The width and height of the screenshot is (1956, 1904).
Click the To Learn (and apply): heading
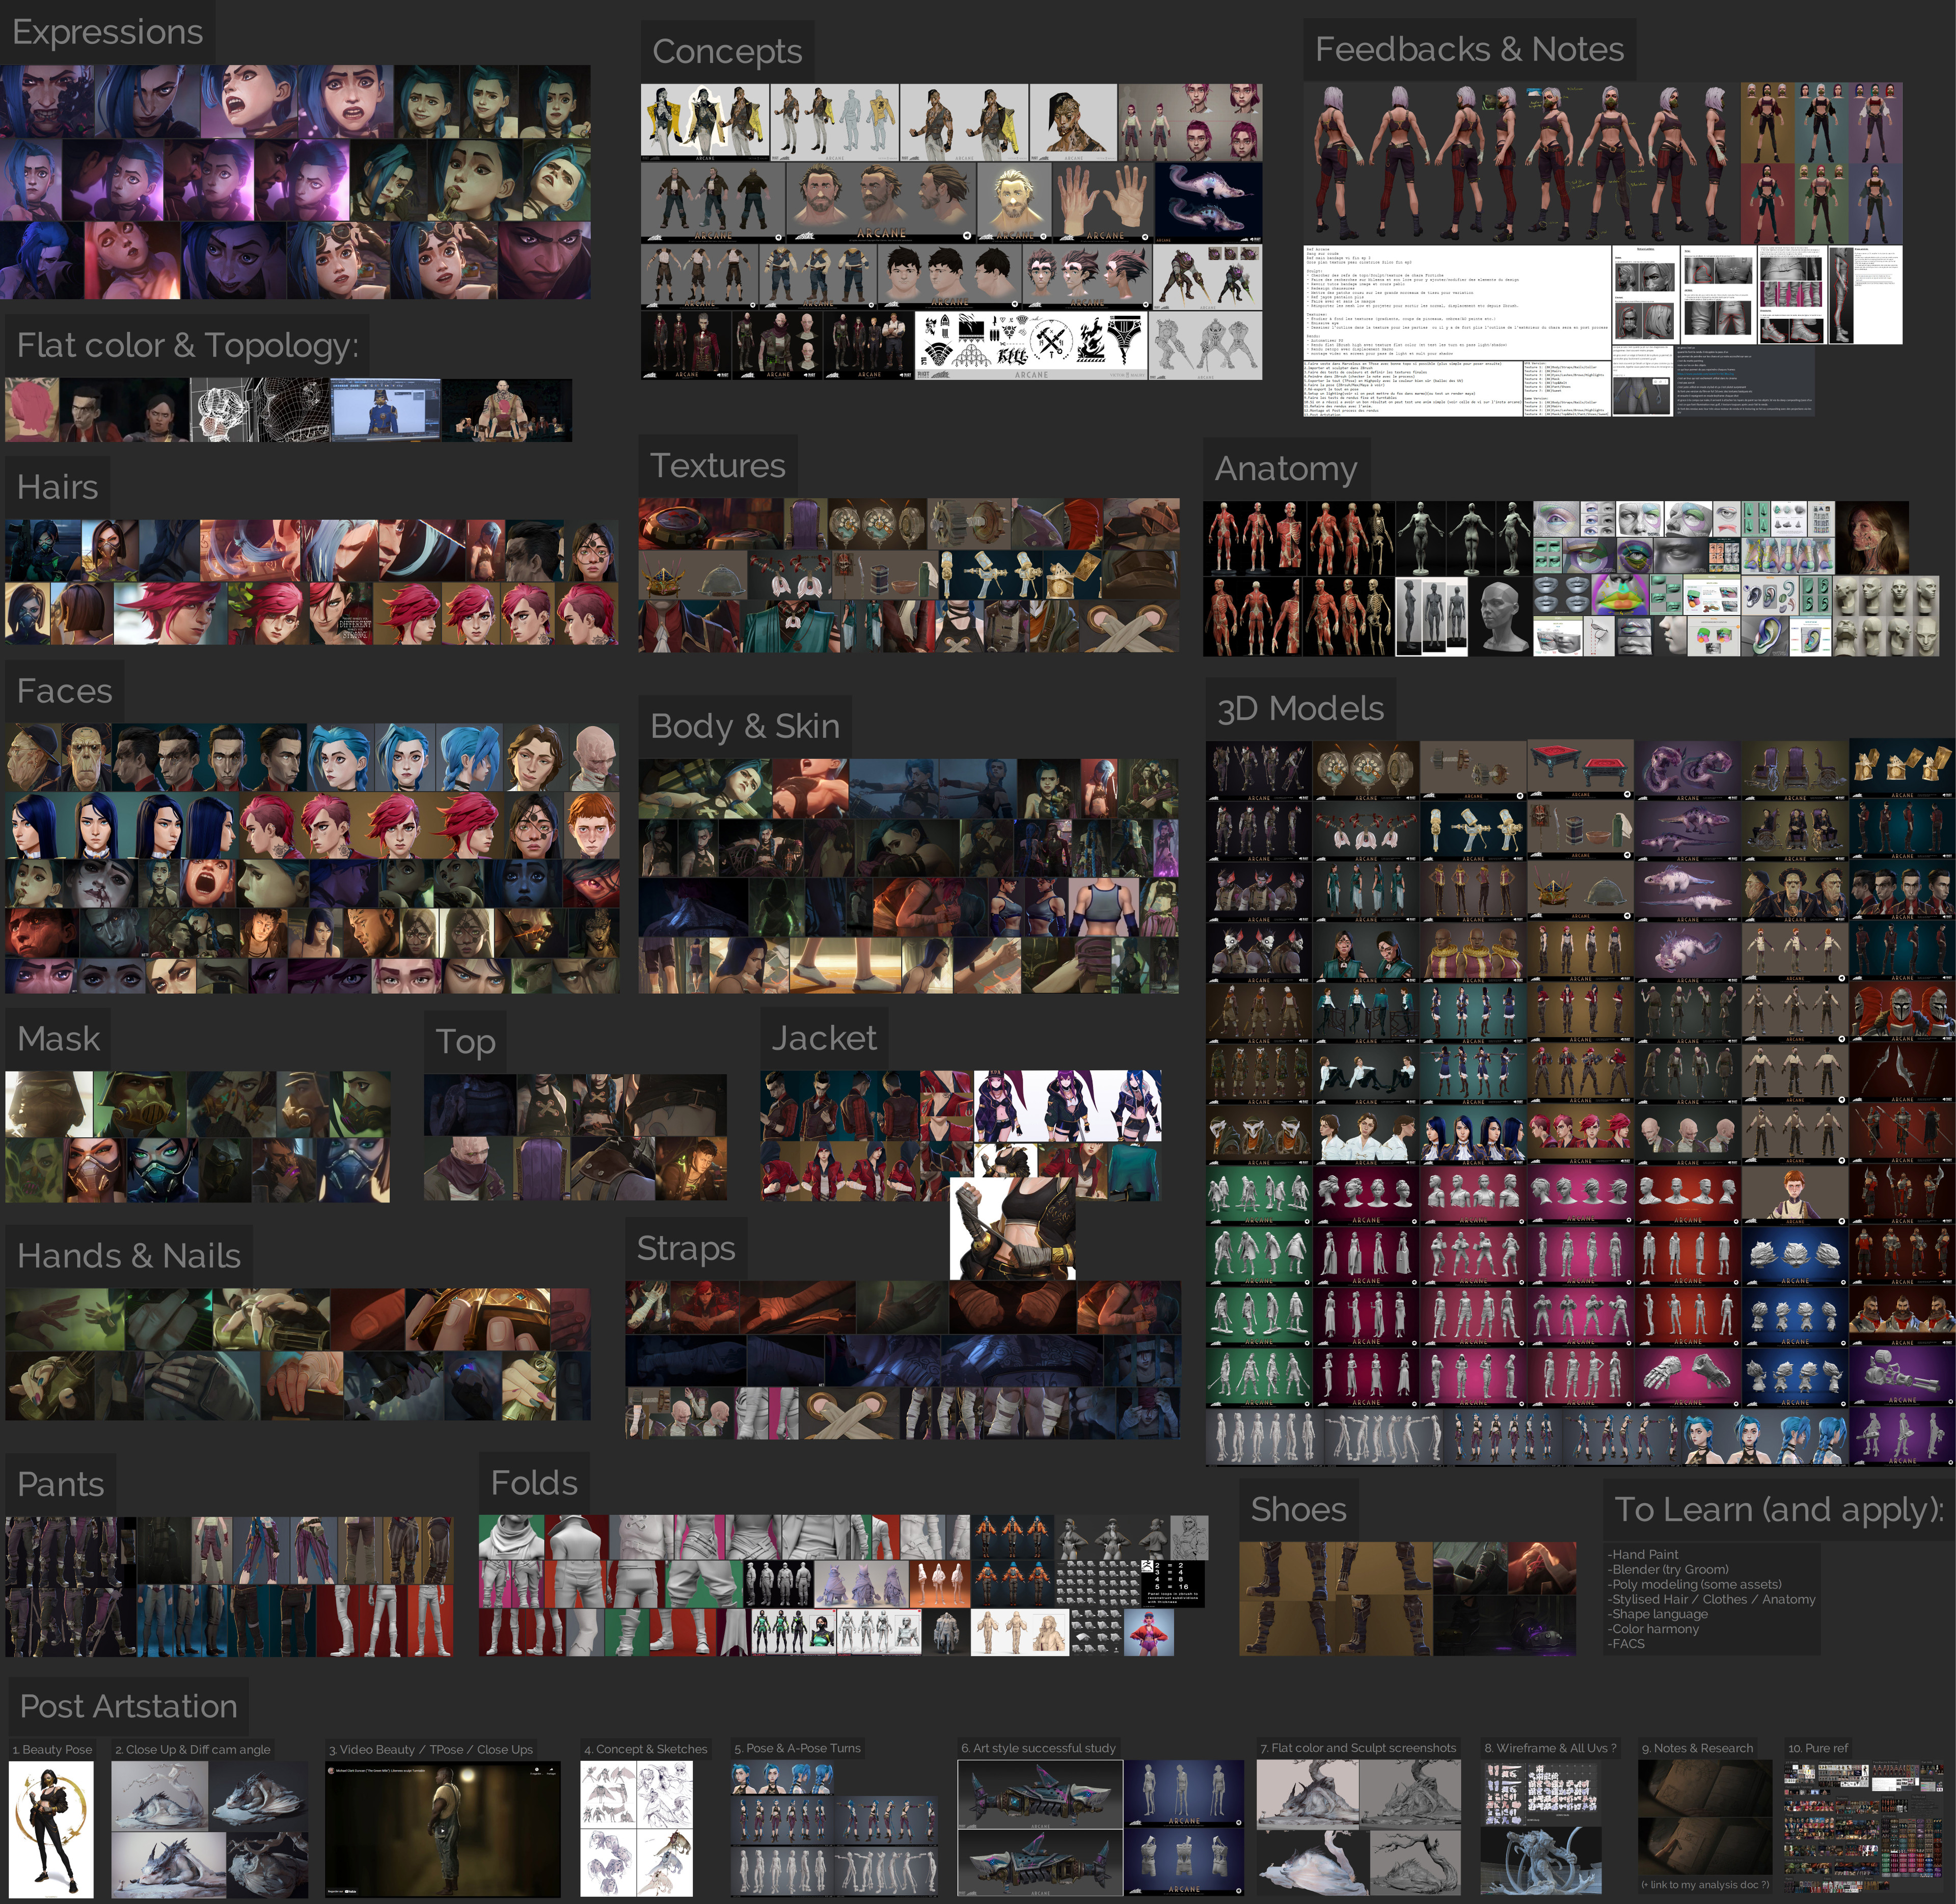tap(1779, 1510)
